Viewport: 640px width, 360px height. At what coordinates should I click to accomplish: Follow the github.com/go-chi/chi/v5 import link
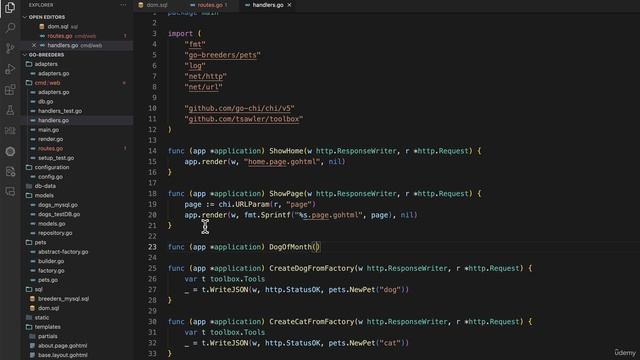point(240,108)
